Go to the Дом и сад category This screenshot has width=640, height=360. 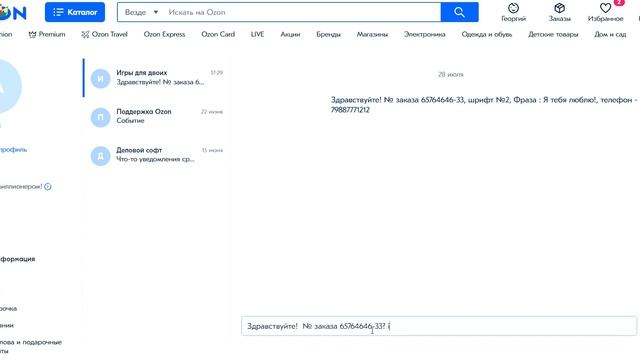click(610, 34)
